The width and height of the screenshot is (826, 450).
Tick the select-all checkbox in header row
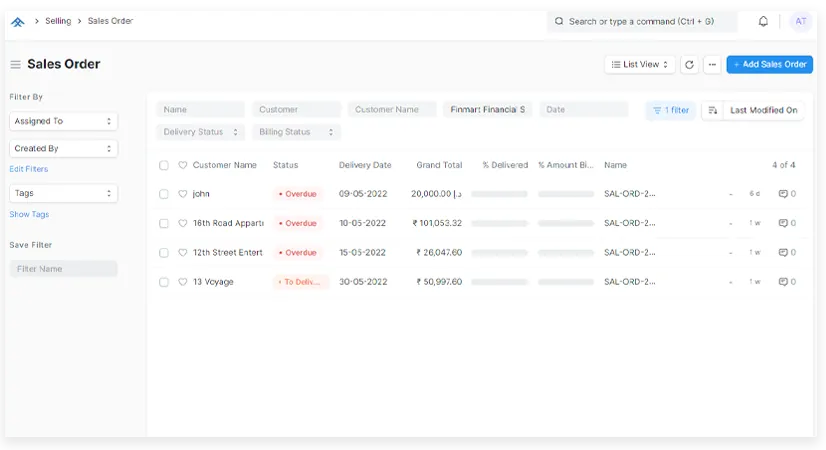pyautogui.click(x=164, y=165)
